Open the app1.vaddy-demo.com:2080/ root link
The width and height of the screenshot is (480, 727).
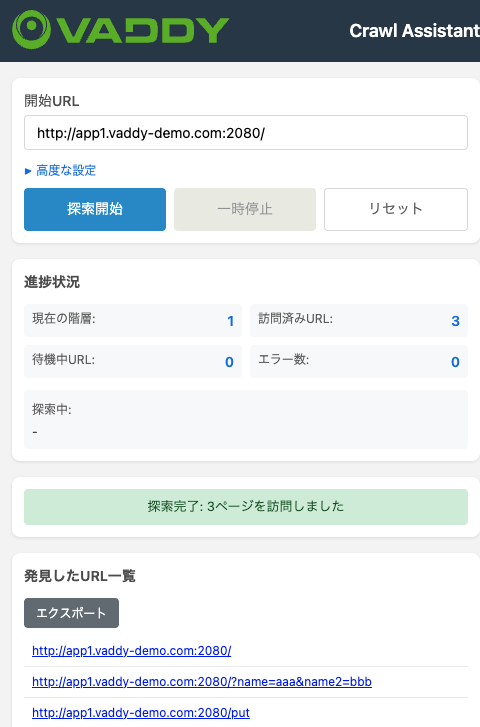click(x=132, y=650)
